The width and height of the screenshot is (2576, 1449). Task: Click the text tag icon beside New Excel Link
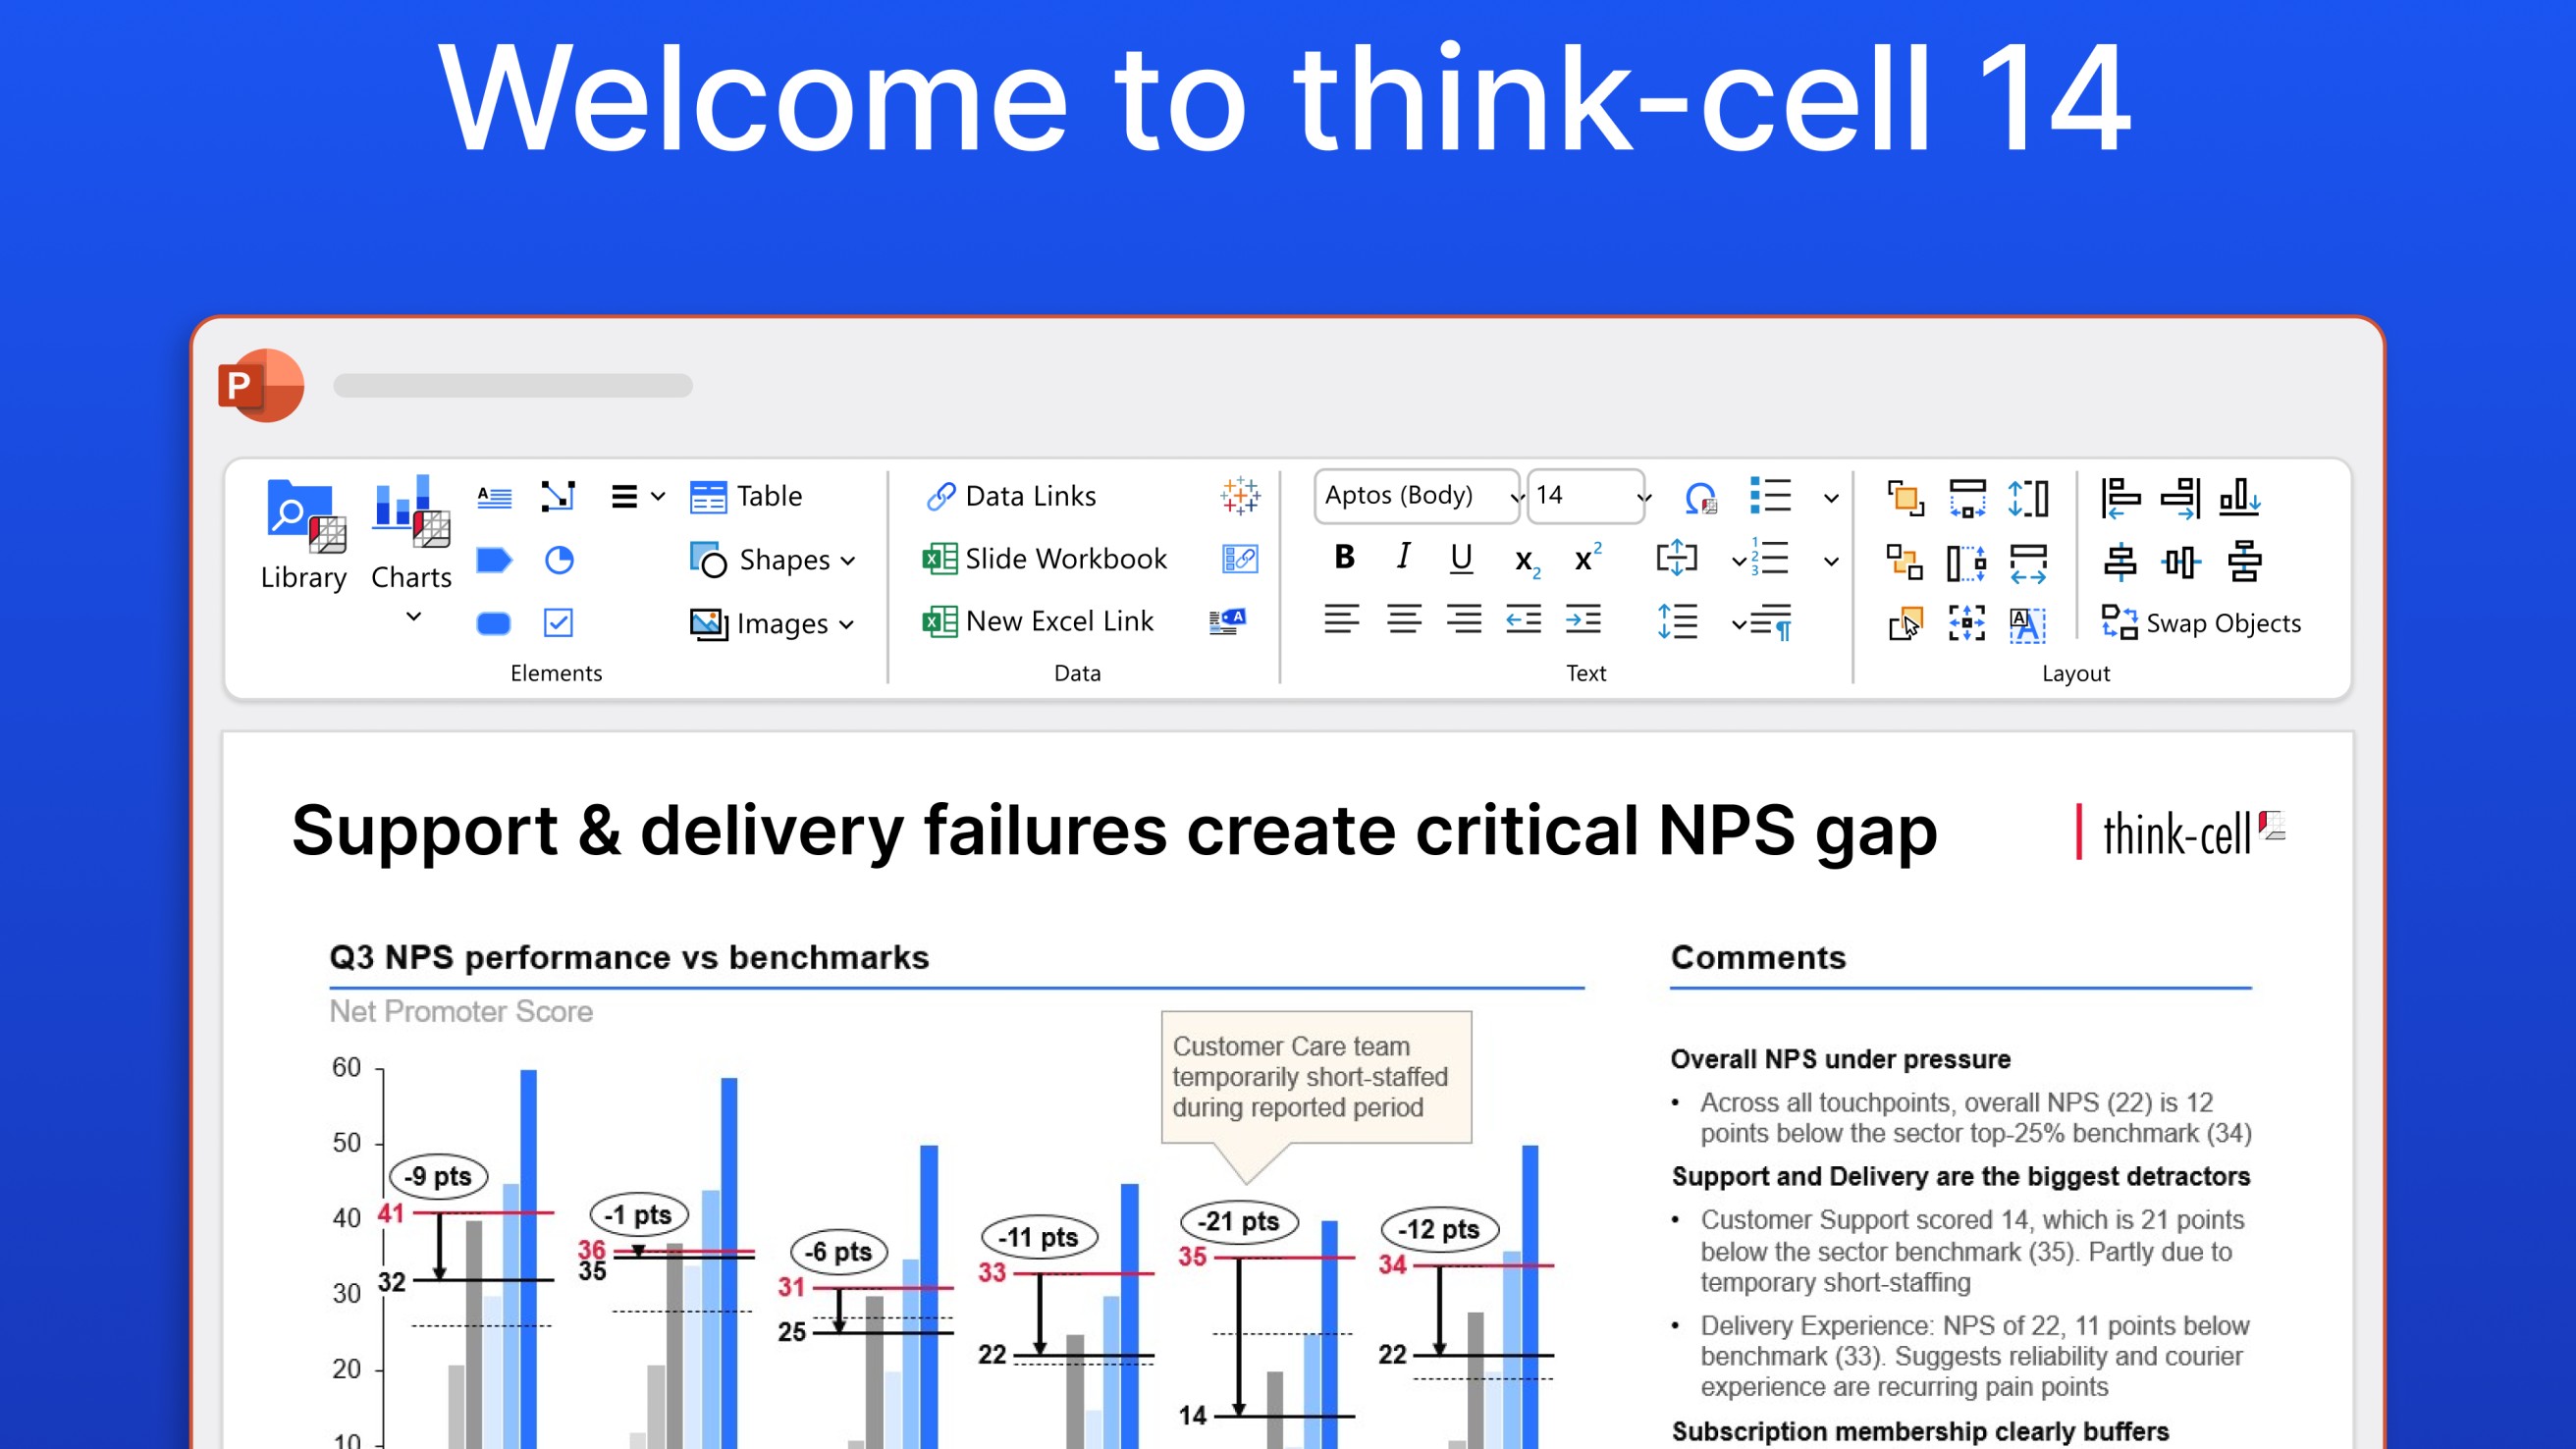pos(1228,621)
